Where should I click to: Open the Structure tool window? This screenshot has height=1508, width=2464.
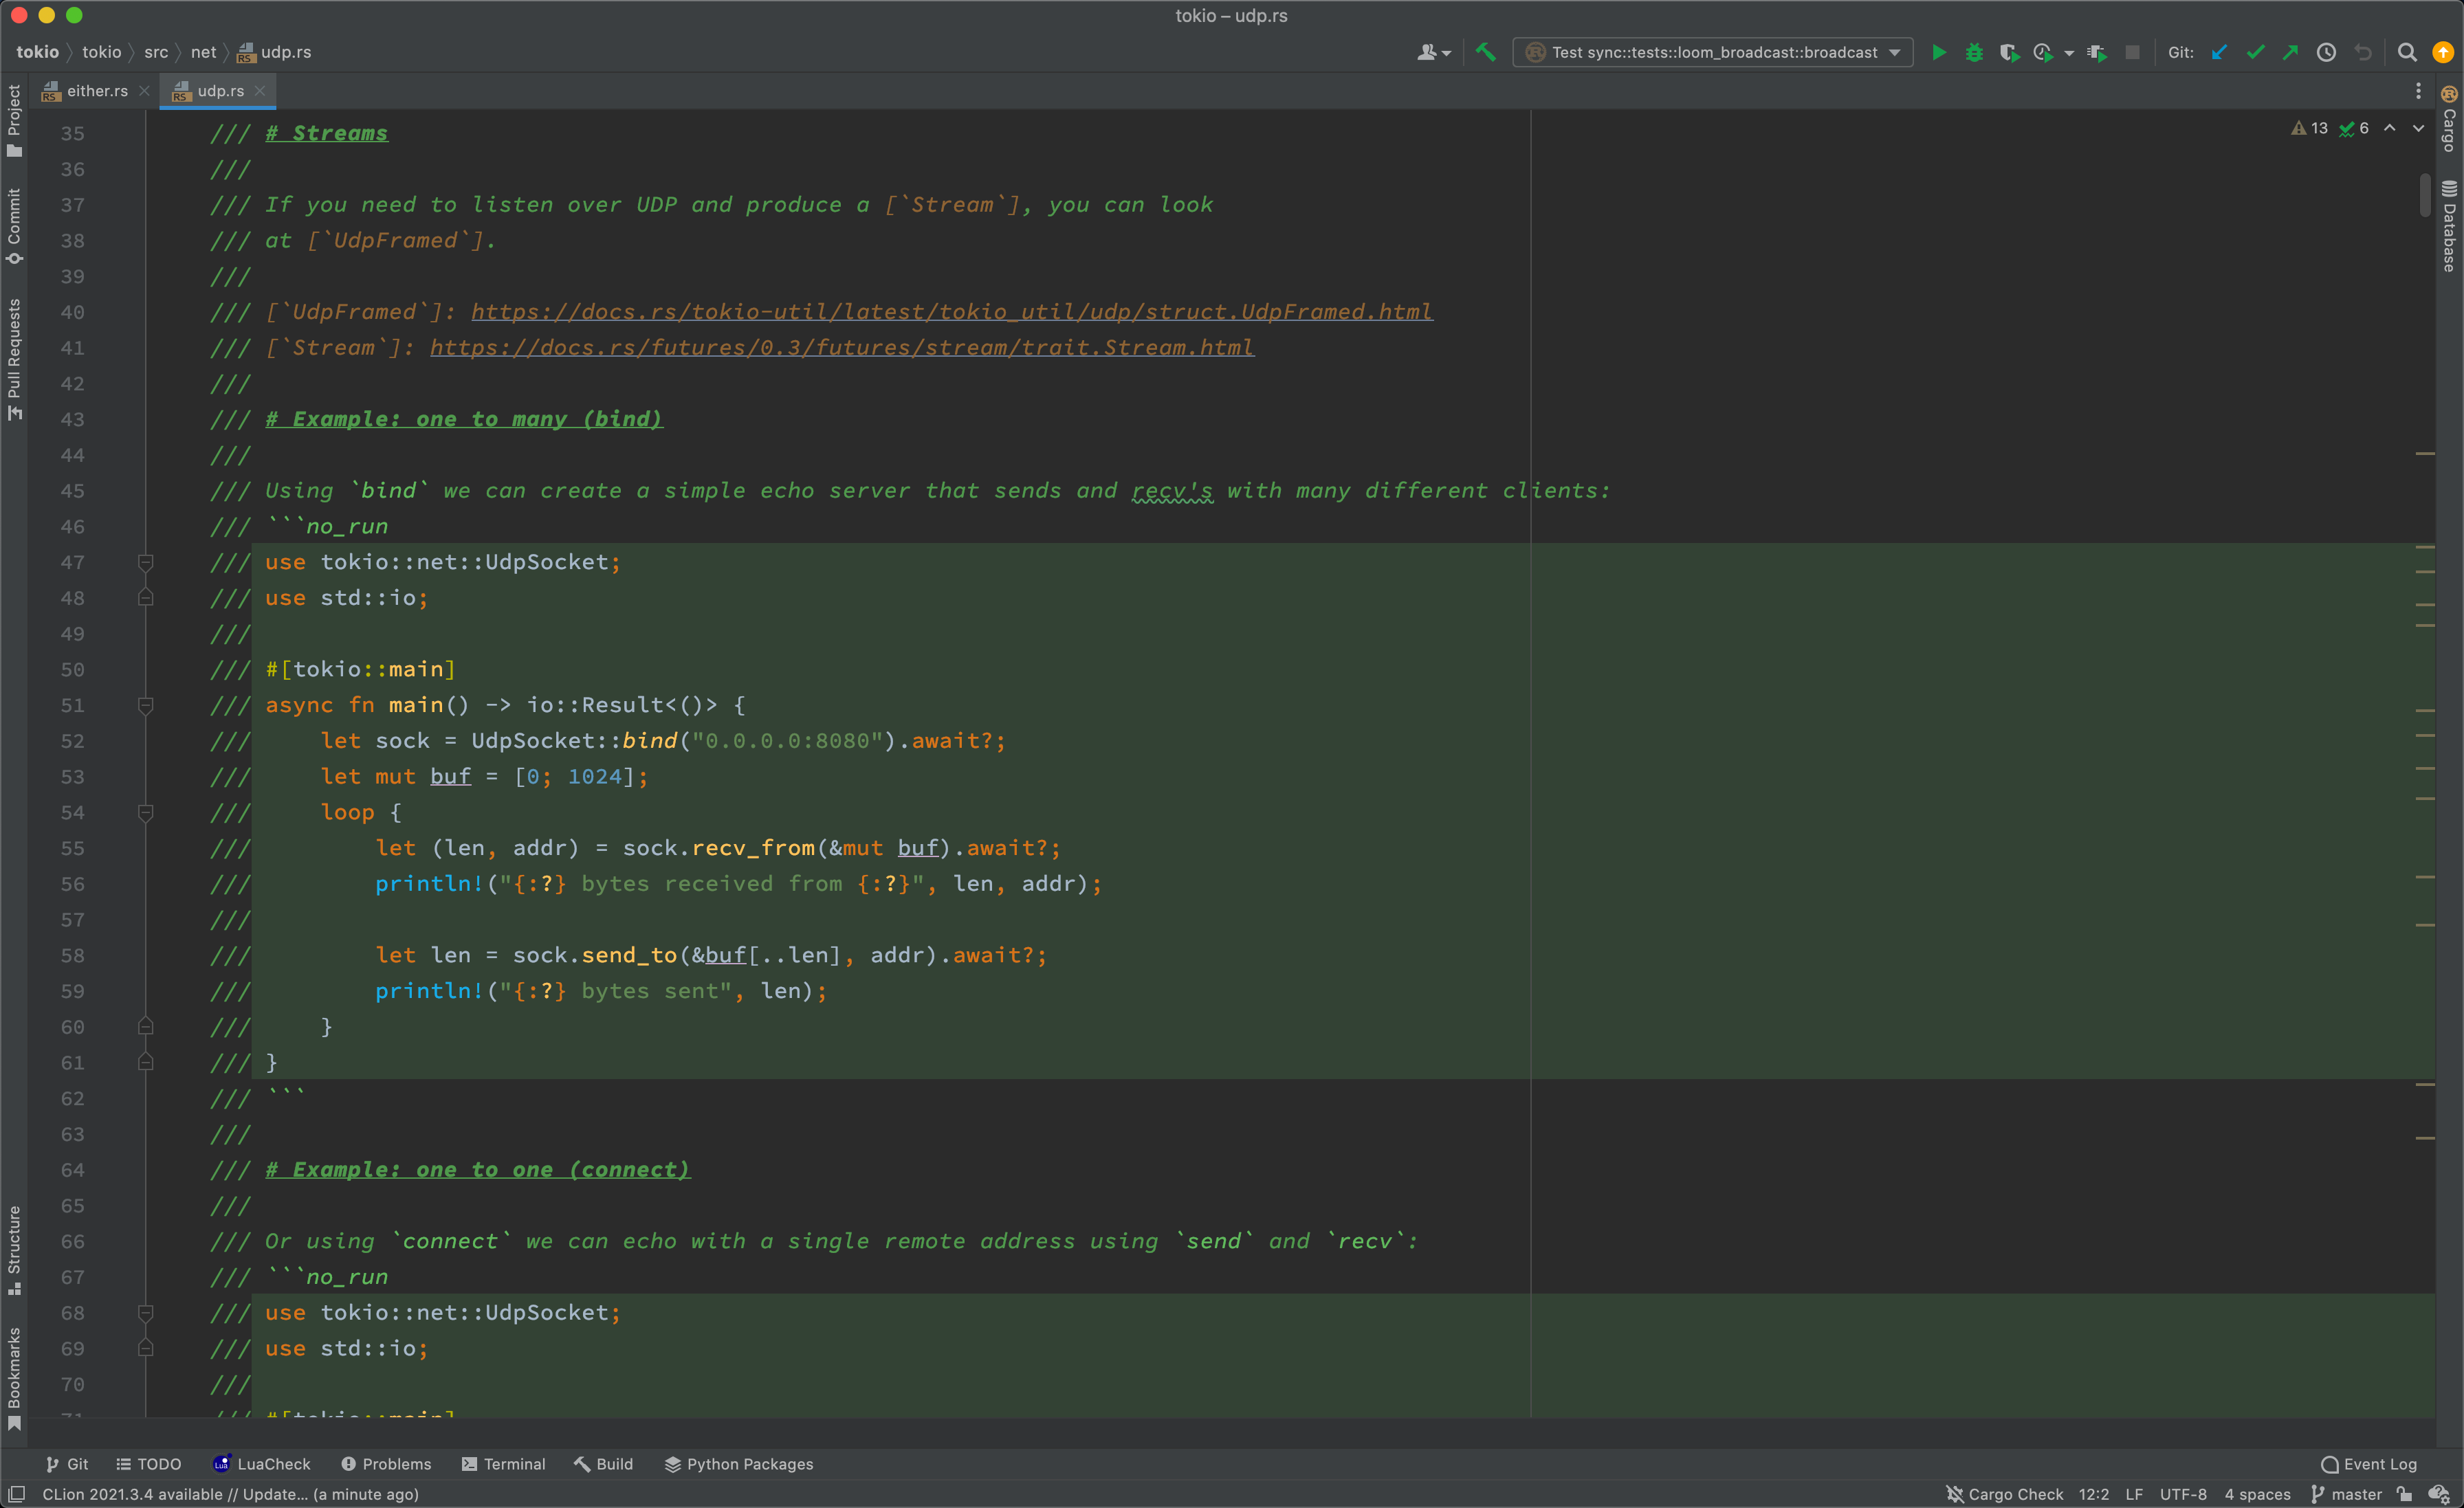(x=14, y=1250)
